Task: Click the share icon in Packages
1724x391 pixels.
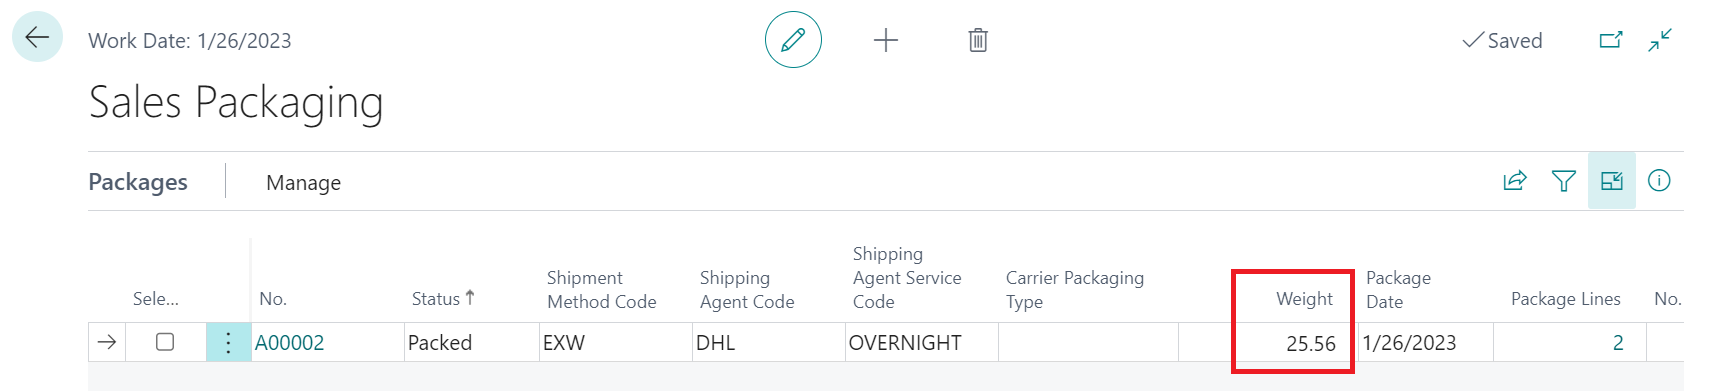Action: pyautogui.click(x=1515, y=181)
